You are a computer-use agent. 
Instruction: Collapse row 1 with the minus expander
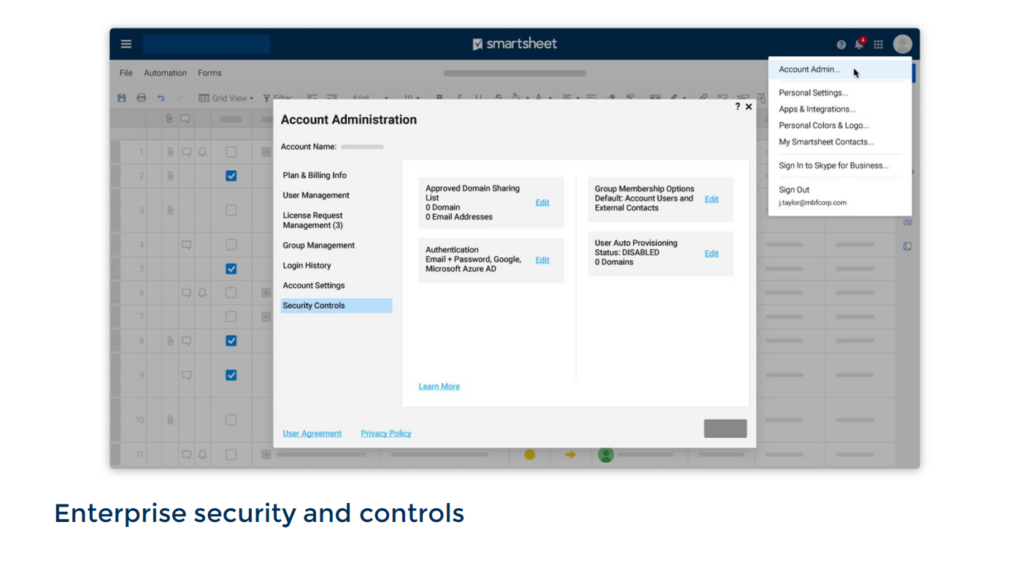pyautogui.click(x=266, y=152)
